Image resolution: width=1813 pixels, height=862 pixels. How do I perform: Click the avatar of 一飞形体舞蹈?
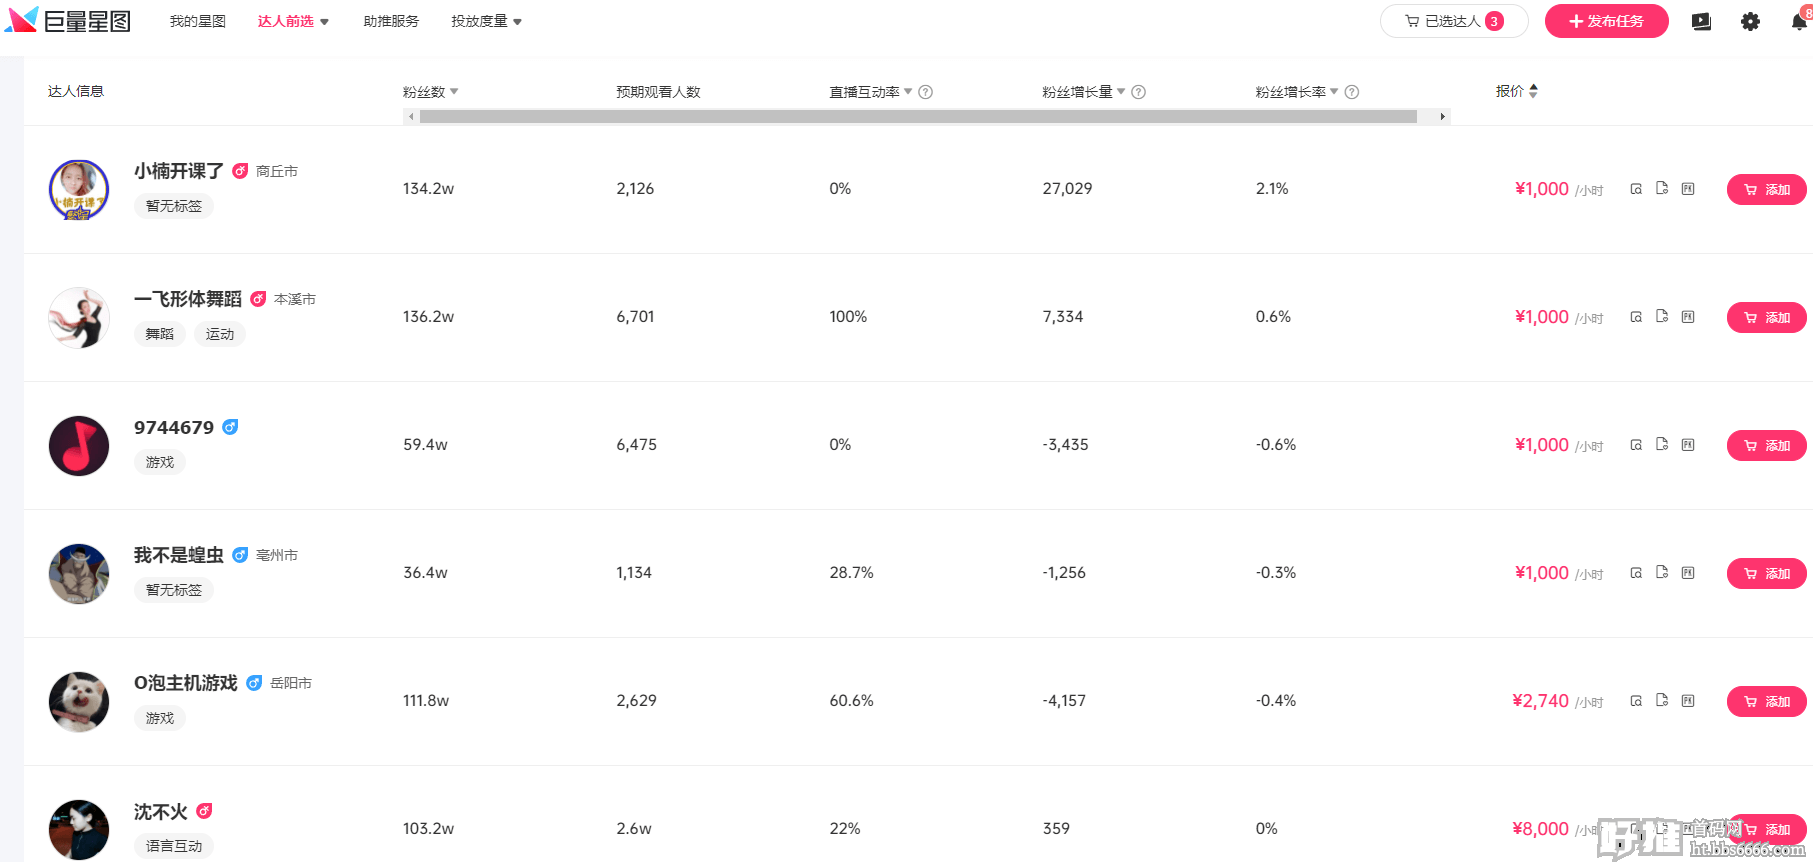(79, 318)
